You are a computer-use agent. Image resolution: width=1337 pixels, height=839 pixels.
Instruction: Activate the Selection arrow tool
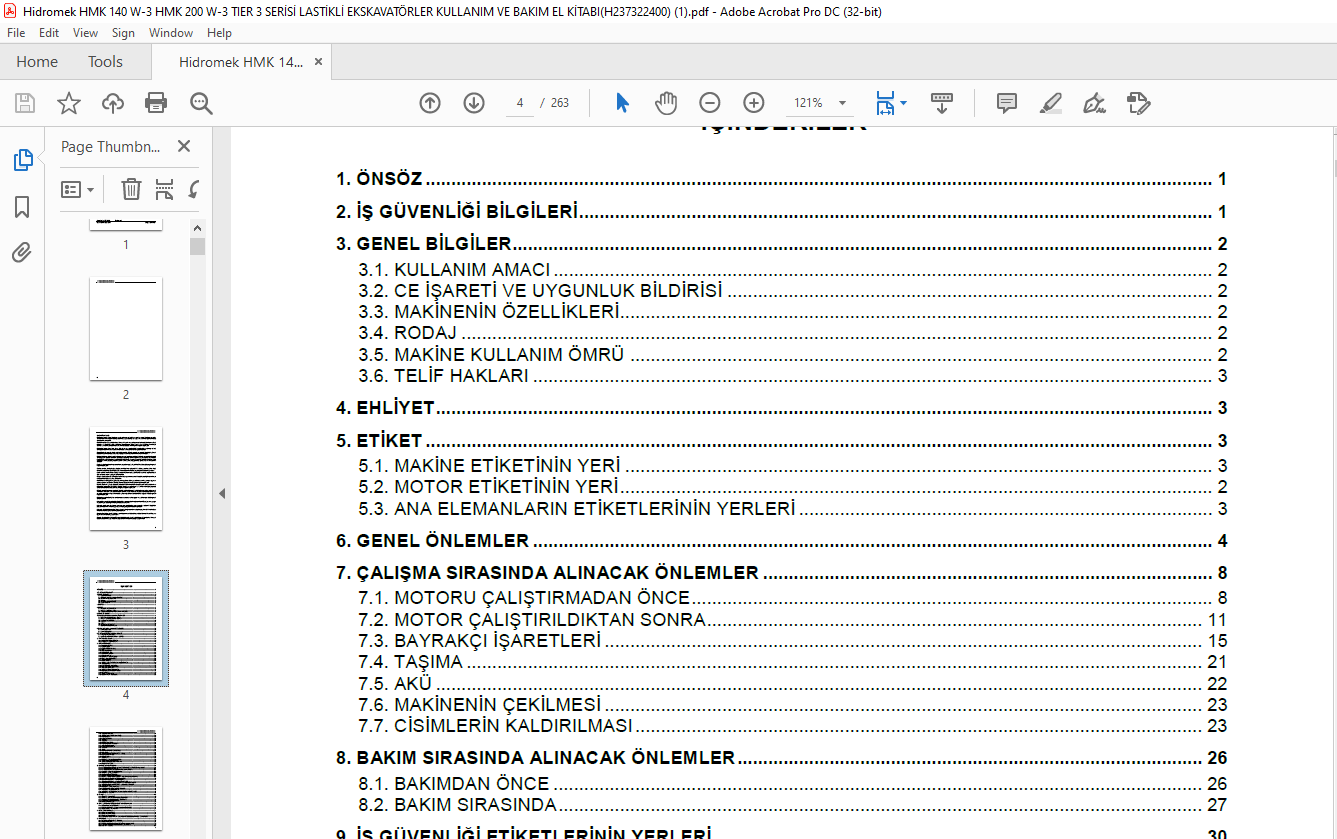pyautogui.click(x=622, y=103)
